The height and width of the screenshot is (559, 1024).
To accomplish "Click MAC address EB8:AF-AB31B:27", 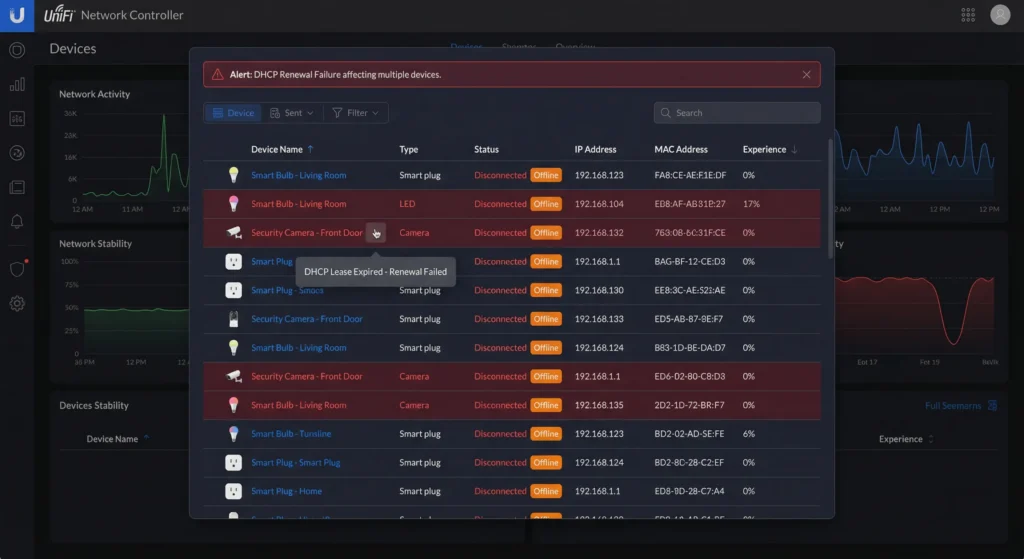I will point(690,204).
